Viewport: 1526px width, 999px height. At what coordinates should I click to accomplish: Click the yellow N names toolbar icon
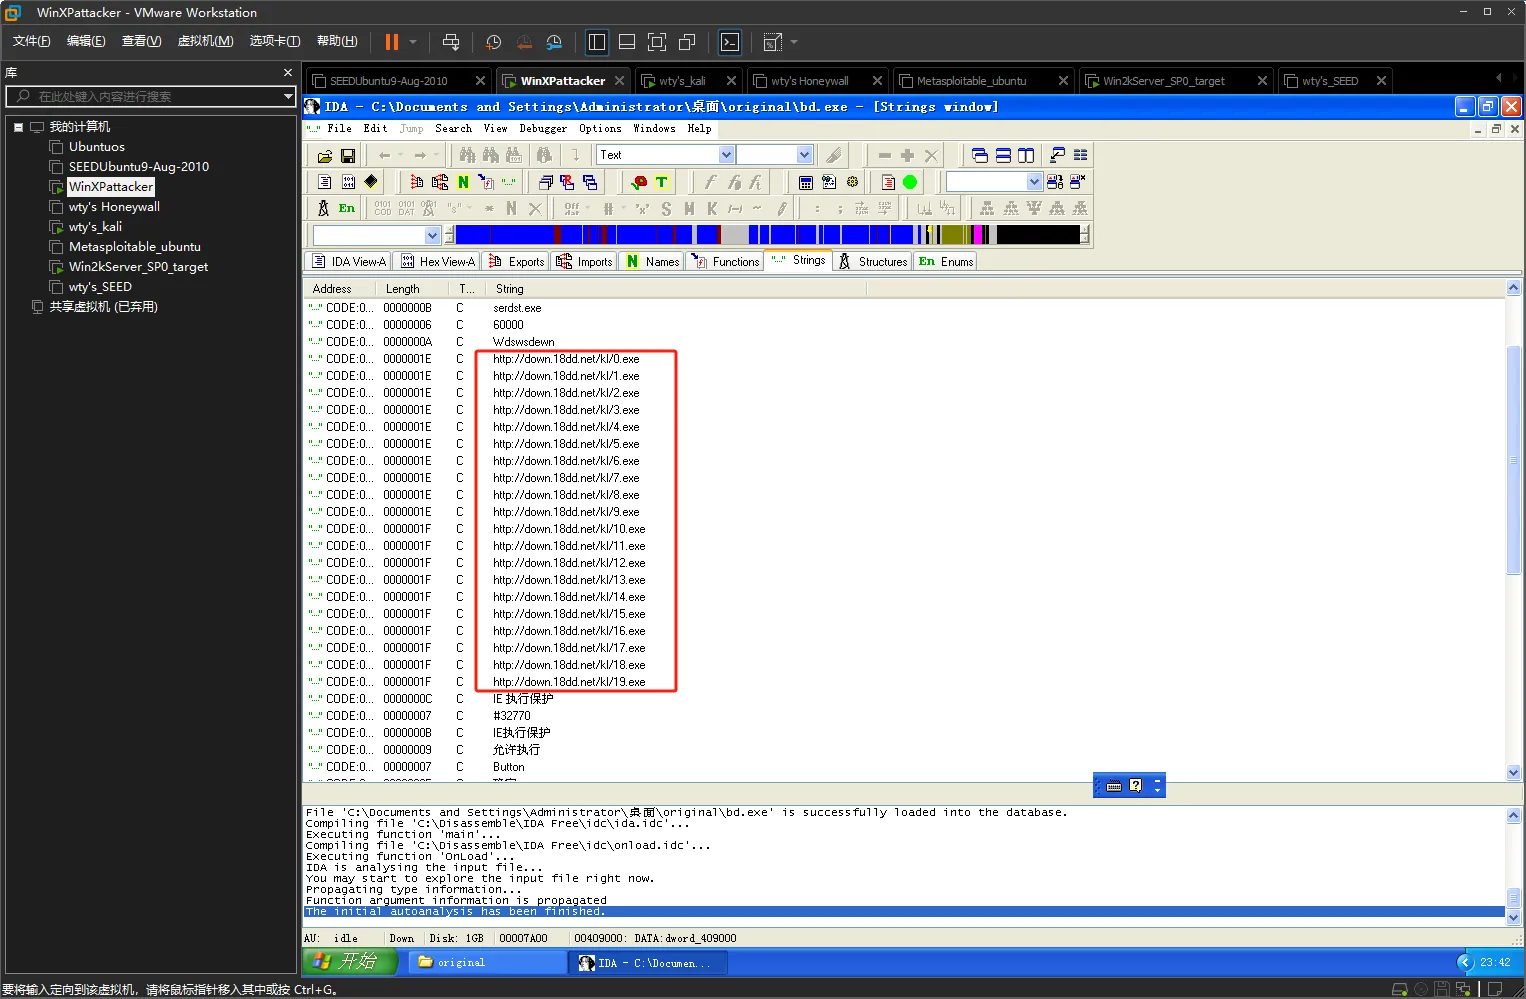[x=463, y=182]
